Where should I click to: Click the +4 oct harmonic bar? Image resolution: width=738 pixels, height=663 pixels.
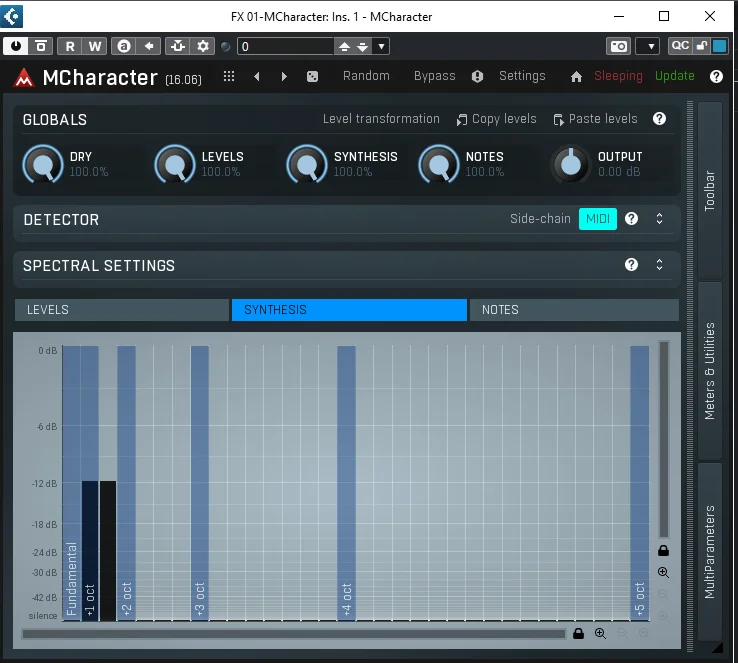pyautogui.click(x=346, y=484)
